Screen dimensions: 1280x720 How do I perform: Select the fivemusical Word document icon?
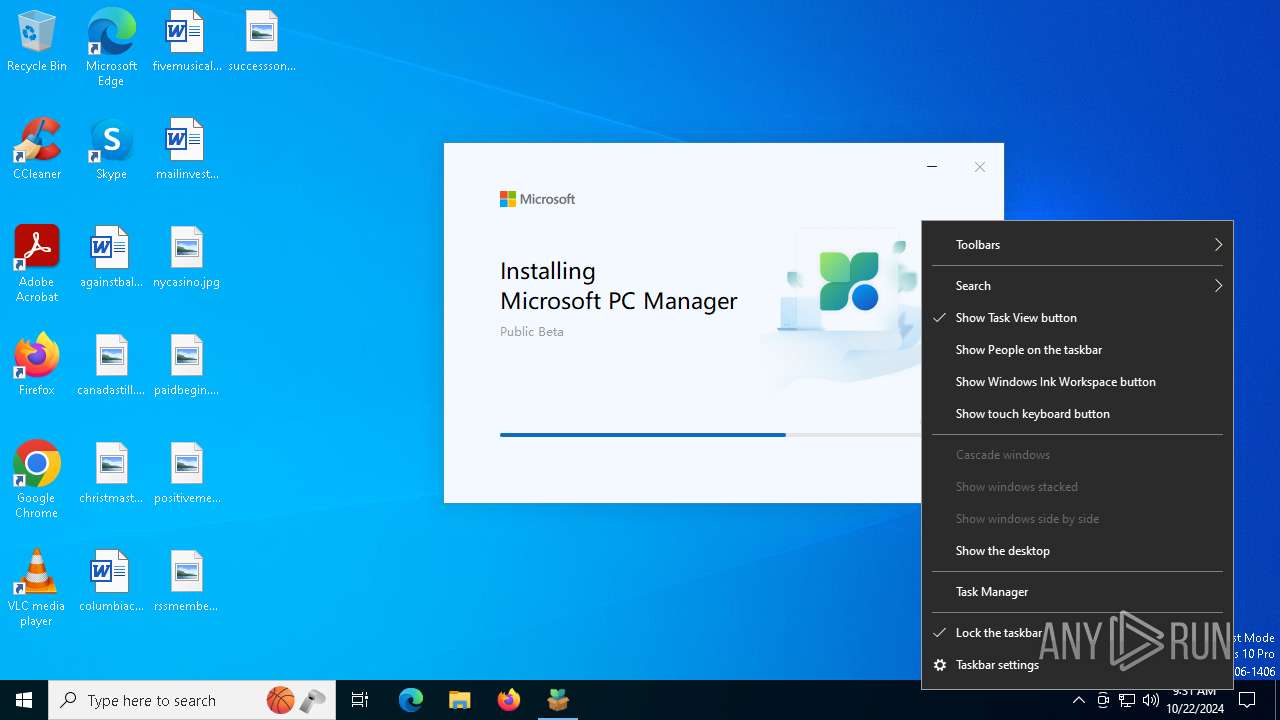coord(186,42)
